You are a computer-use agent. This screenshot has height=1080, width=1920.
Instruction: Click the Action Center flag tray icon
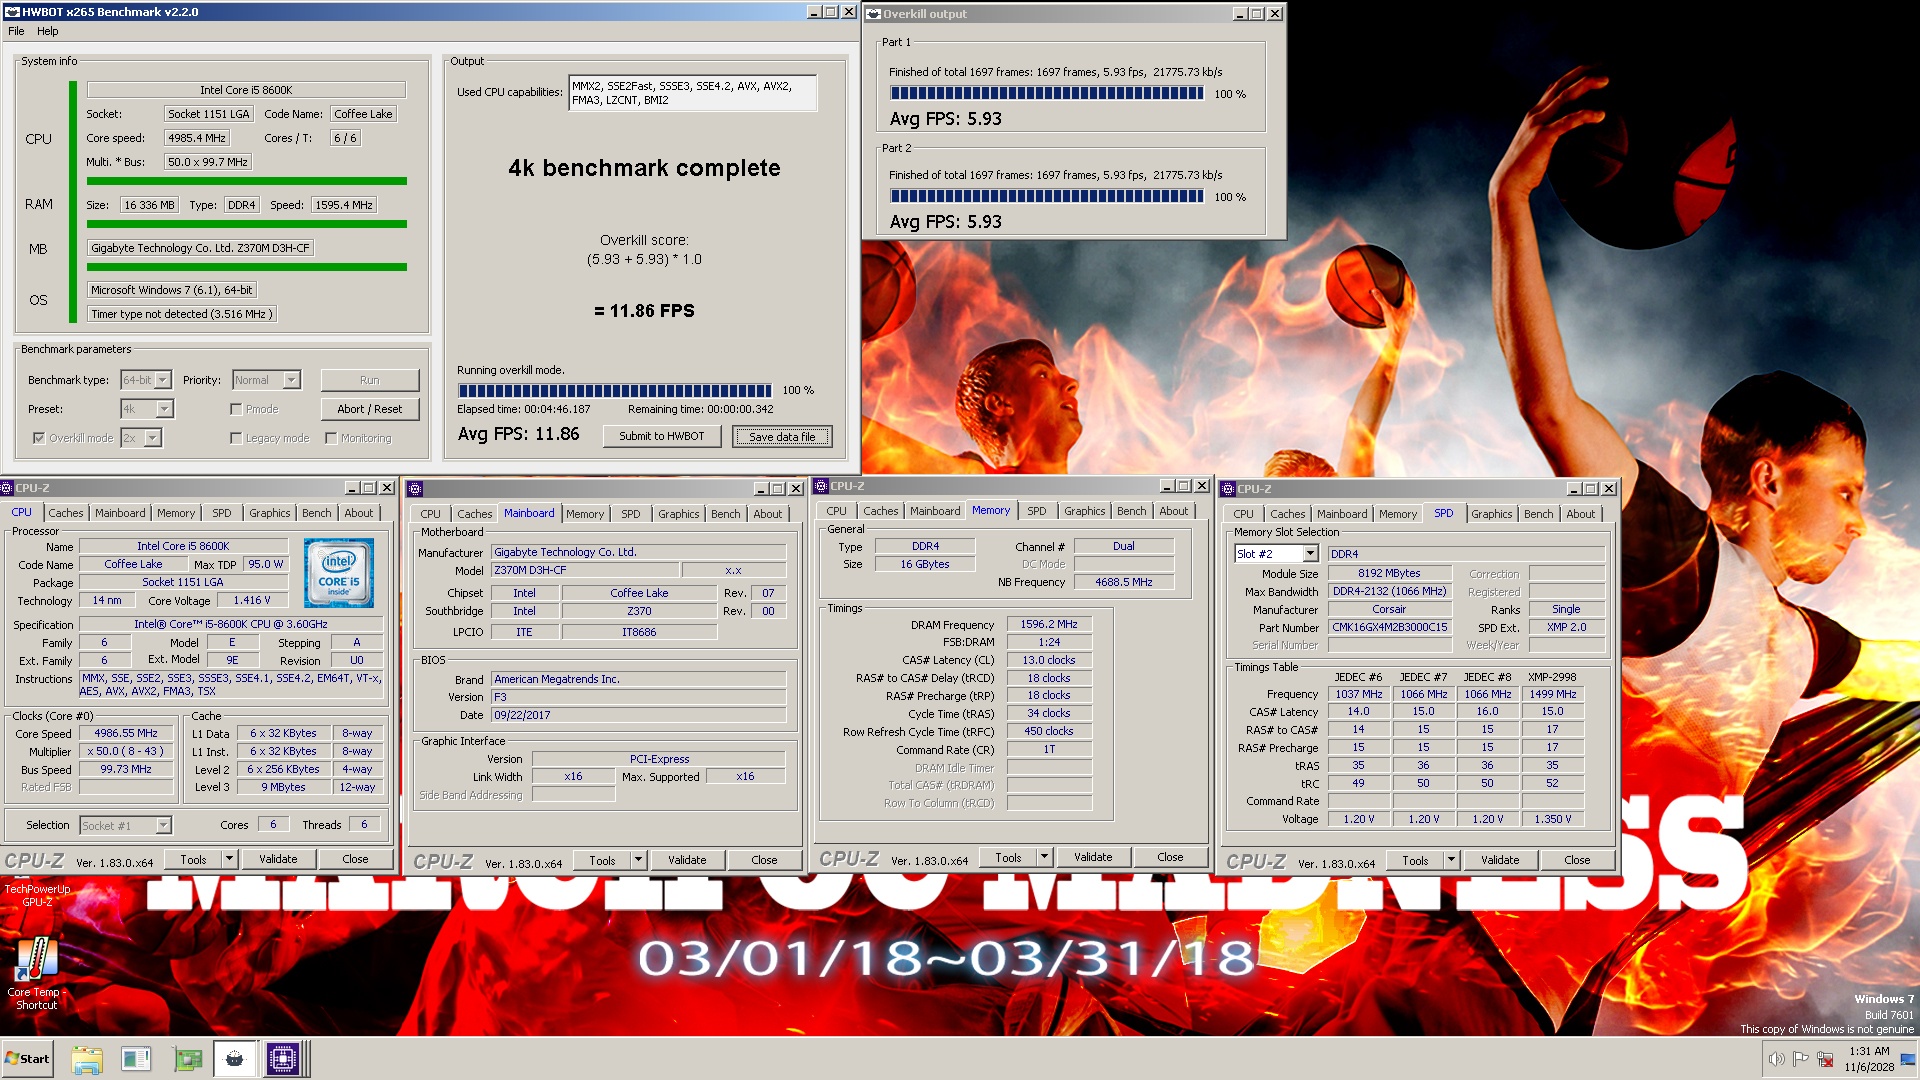pos(1800,1059)
